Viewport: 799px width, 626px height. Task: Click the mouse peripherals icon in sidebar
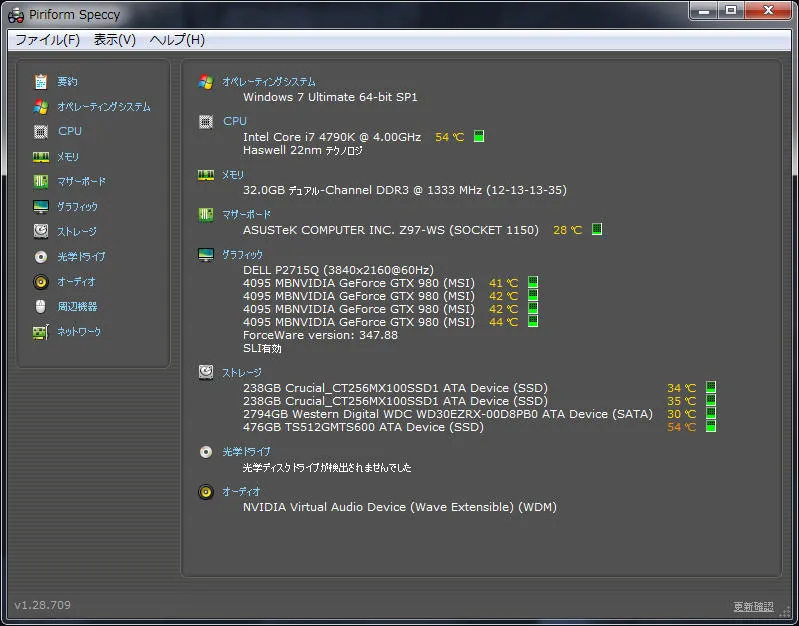click(40, 306)
